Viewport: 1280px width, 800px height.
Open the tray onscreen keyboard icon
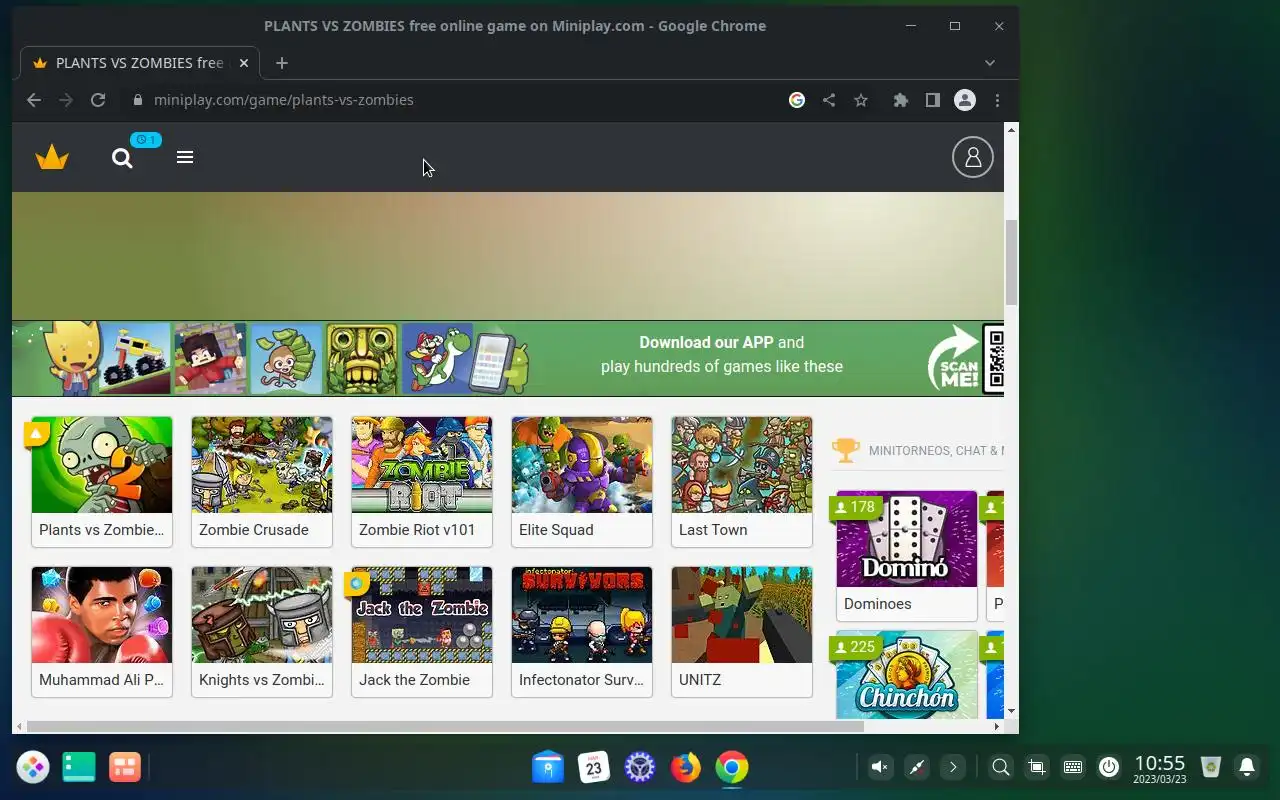[1073, 767]
